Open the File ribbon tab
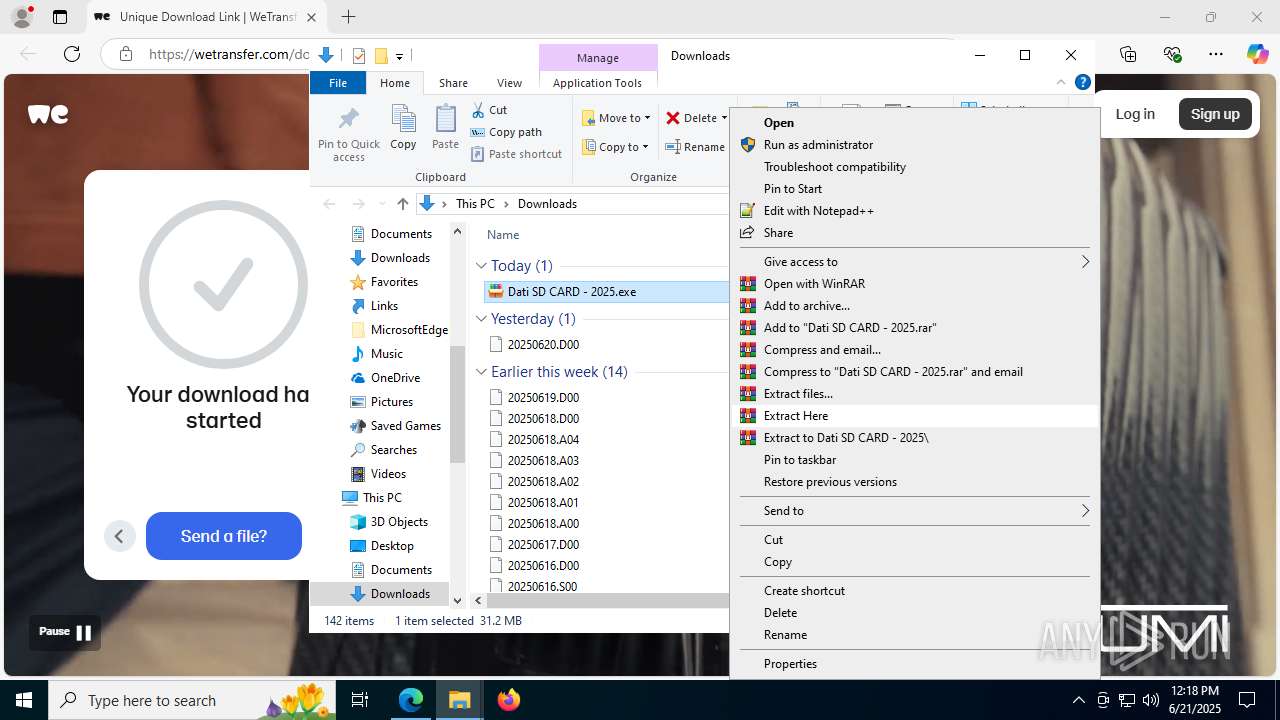This screenshot has width=1280, height=720. [338, 83]
